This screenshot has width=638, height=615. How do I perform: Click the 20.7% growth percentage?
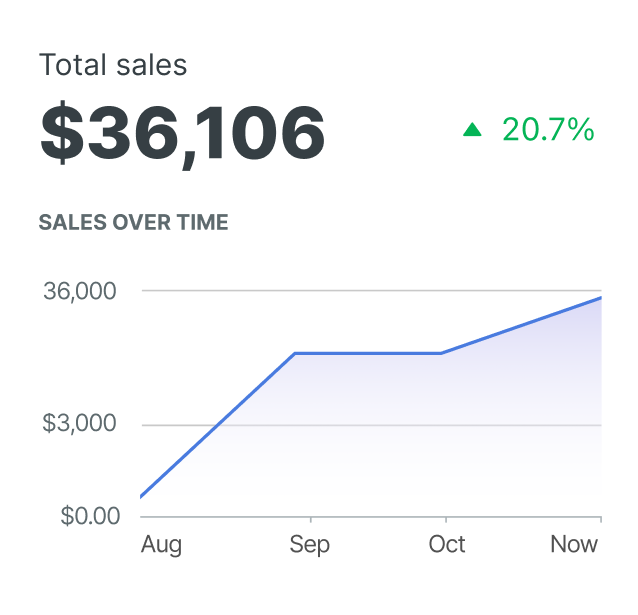(548, 129)
